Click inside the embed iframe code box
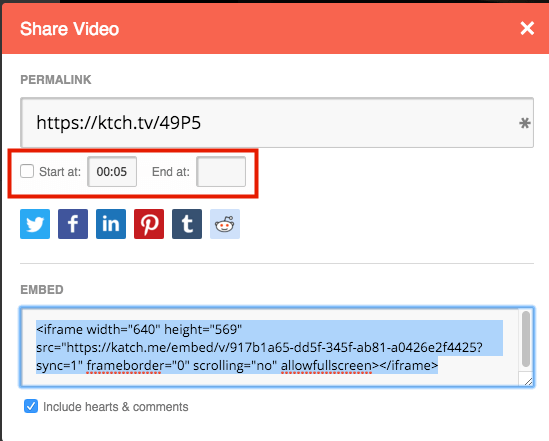This screenshot has width=549, height=441. (x=270, y=347)
